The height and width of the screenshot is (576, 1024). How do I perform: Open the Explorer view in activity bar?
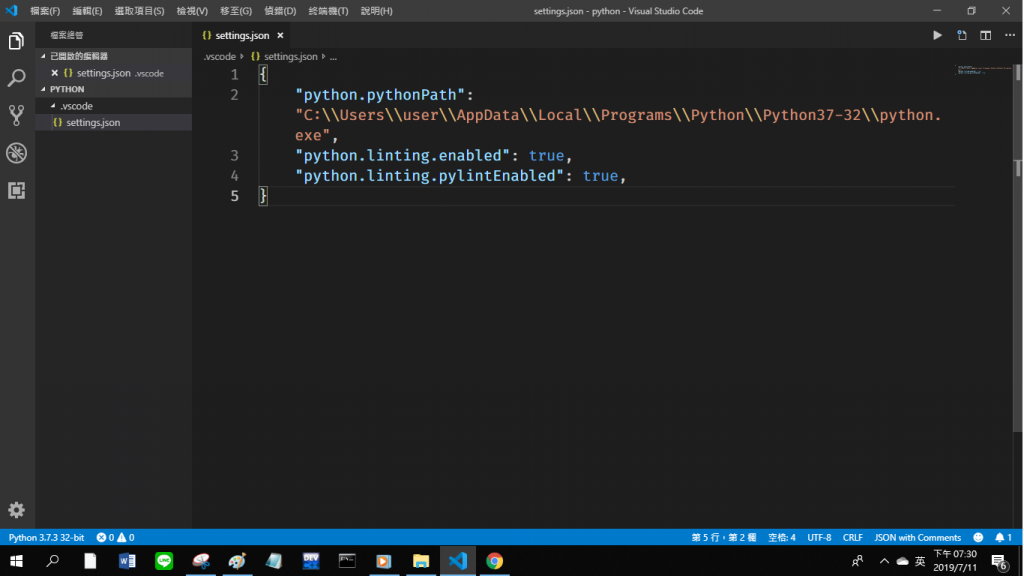(x=16, y=41)
